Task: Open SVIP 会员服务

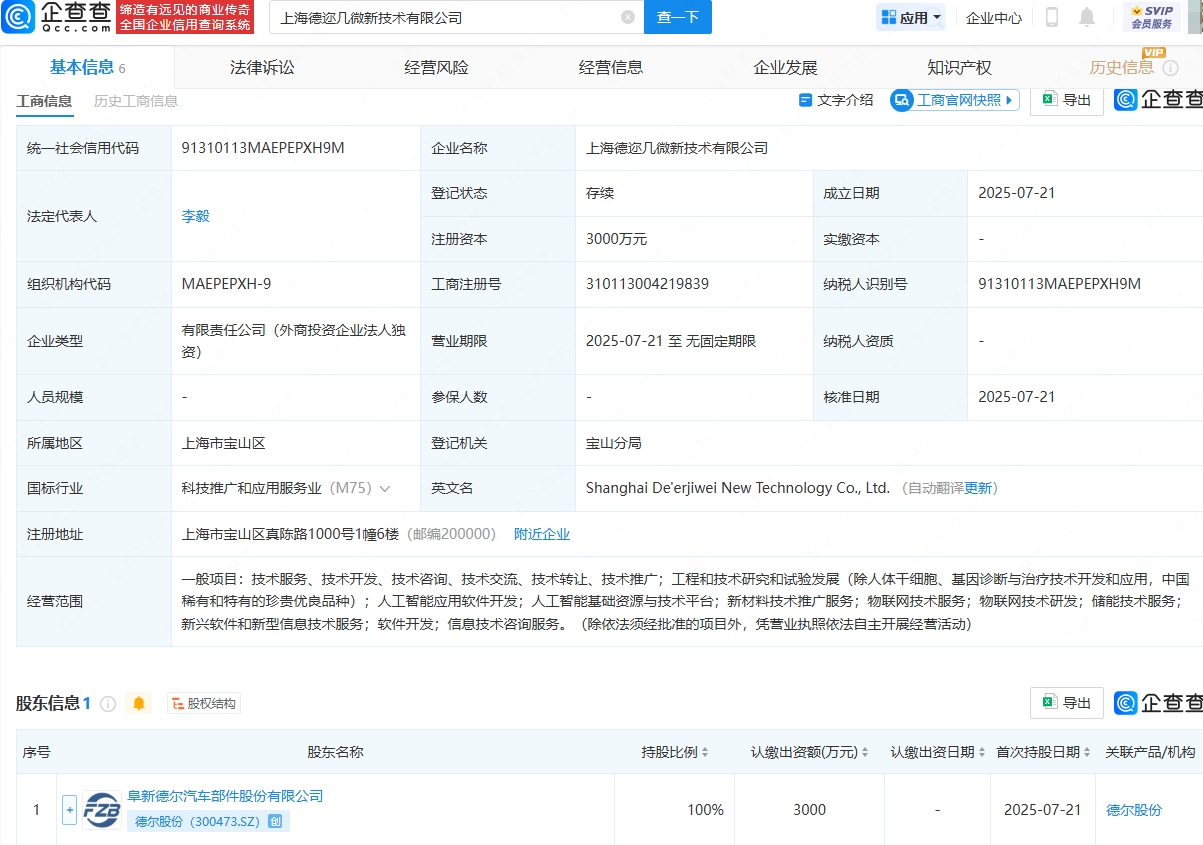Action: tap(1151, 17)
